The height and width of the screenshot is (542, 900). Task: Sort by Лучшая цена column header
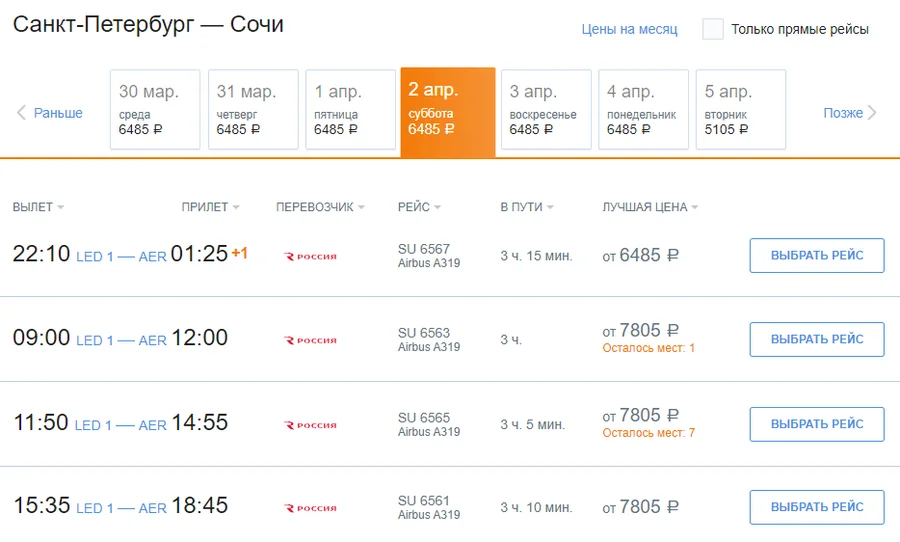[650, 207]
